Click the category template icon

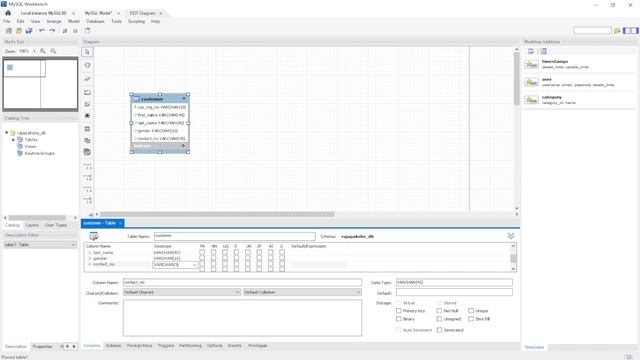point(531,100)
